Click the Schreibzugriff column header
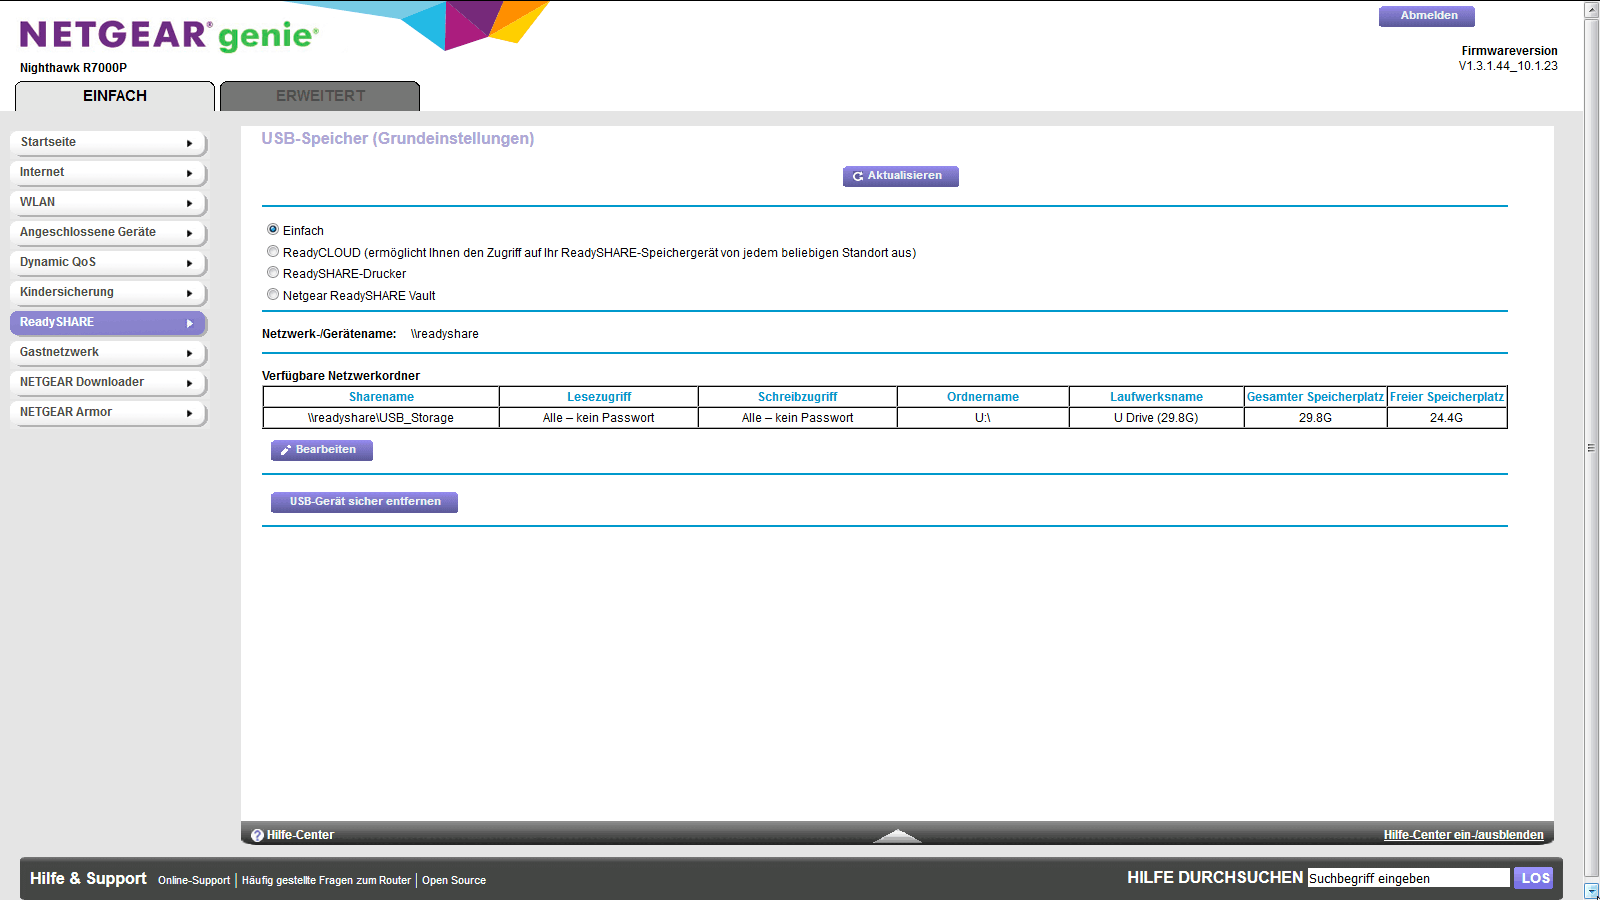Screen dimensions: 1600x900 point(797,397)
